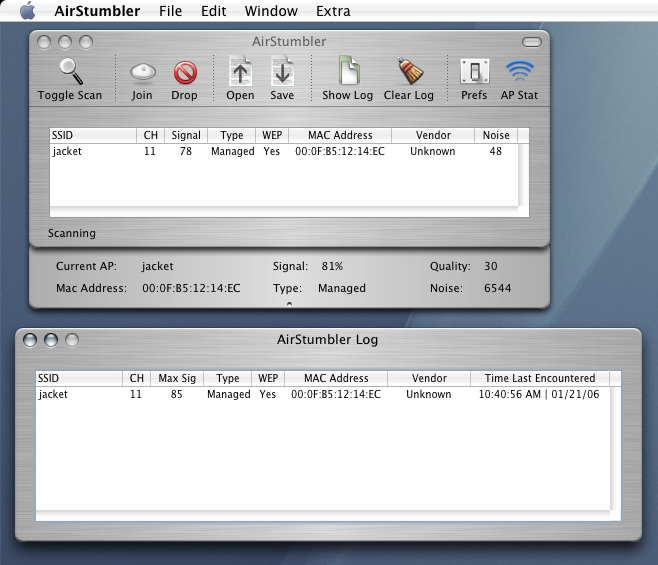The image size is (658, 565).
Task: Sort log by Time Last Encountered
Action: point(539,378)
